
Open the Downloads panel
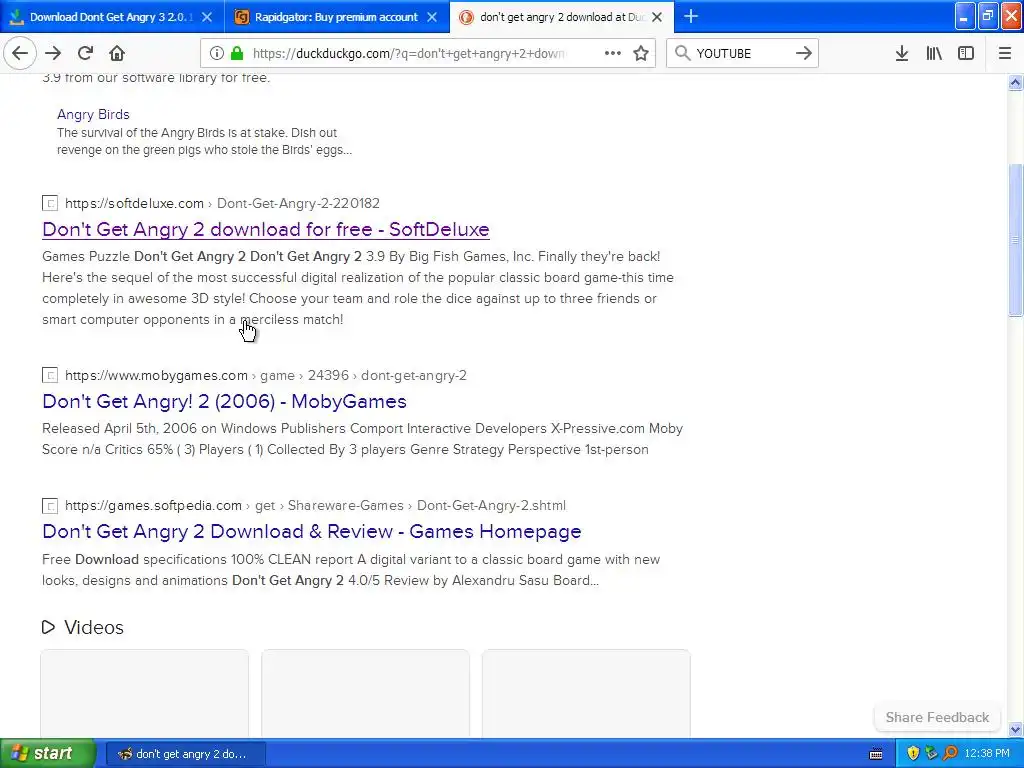(902, 54)
